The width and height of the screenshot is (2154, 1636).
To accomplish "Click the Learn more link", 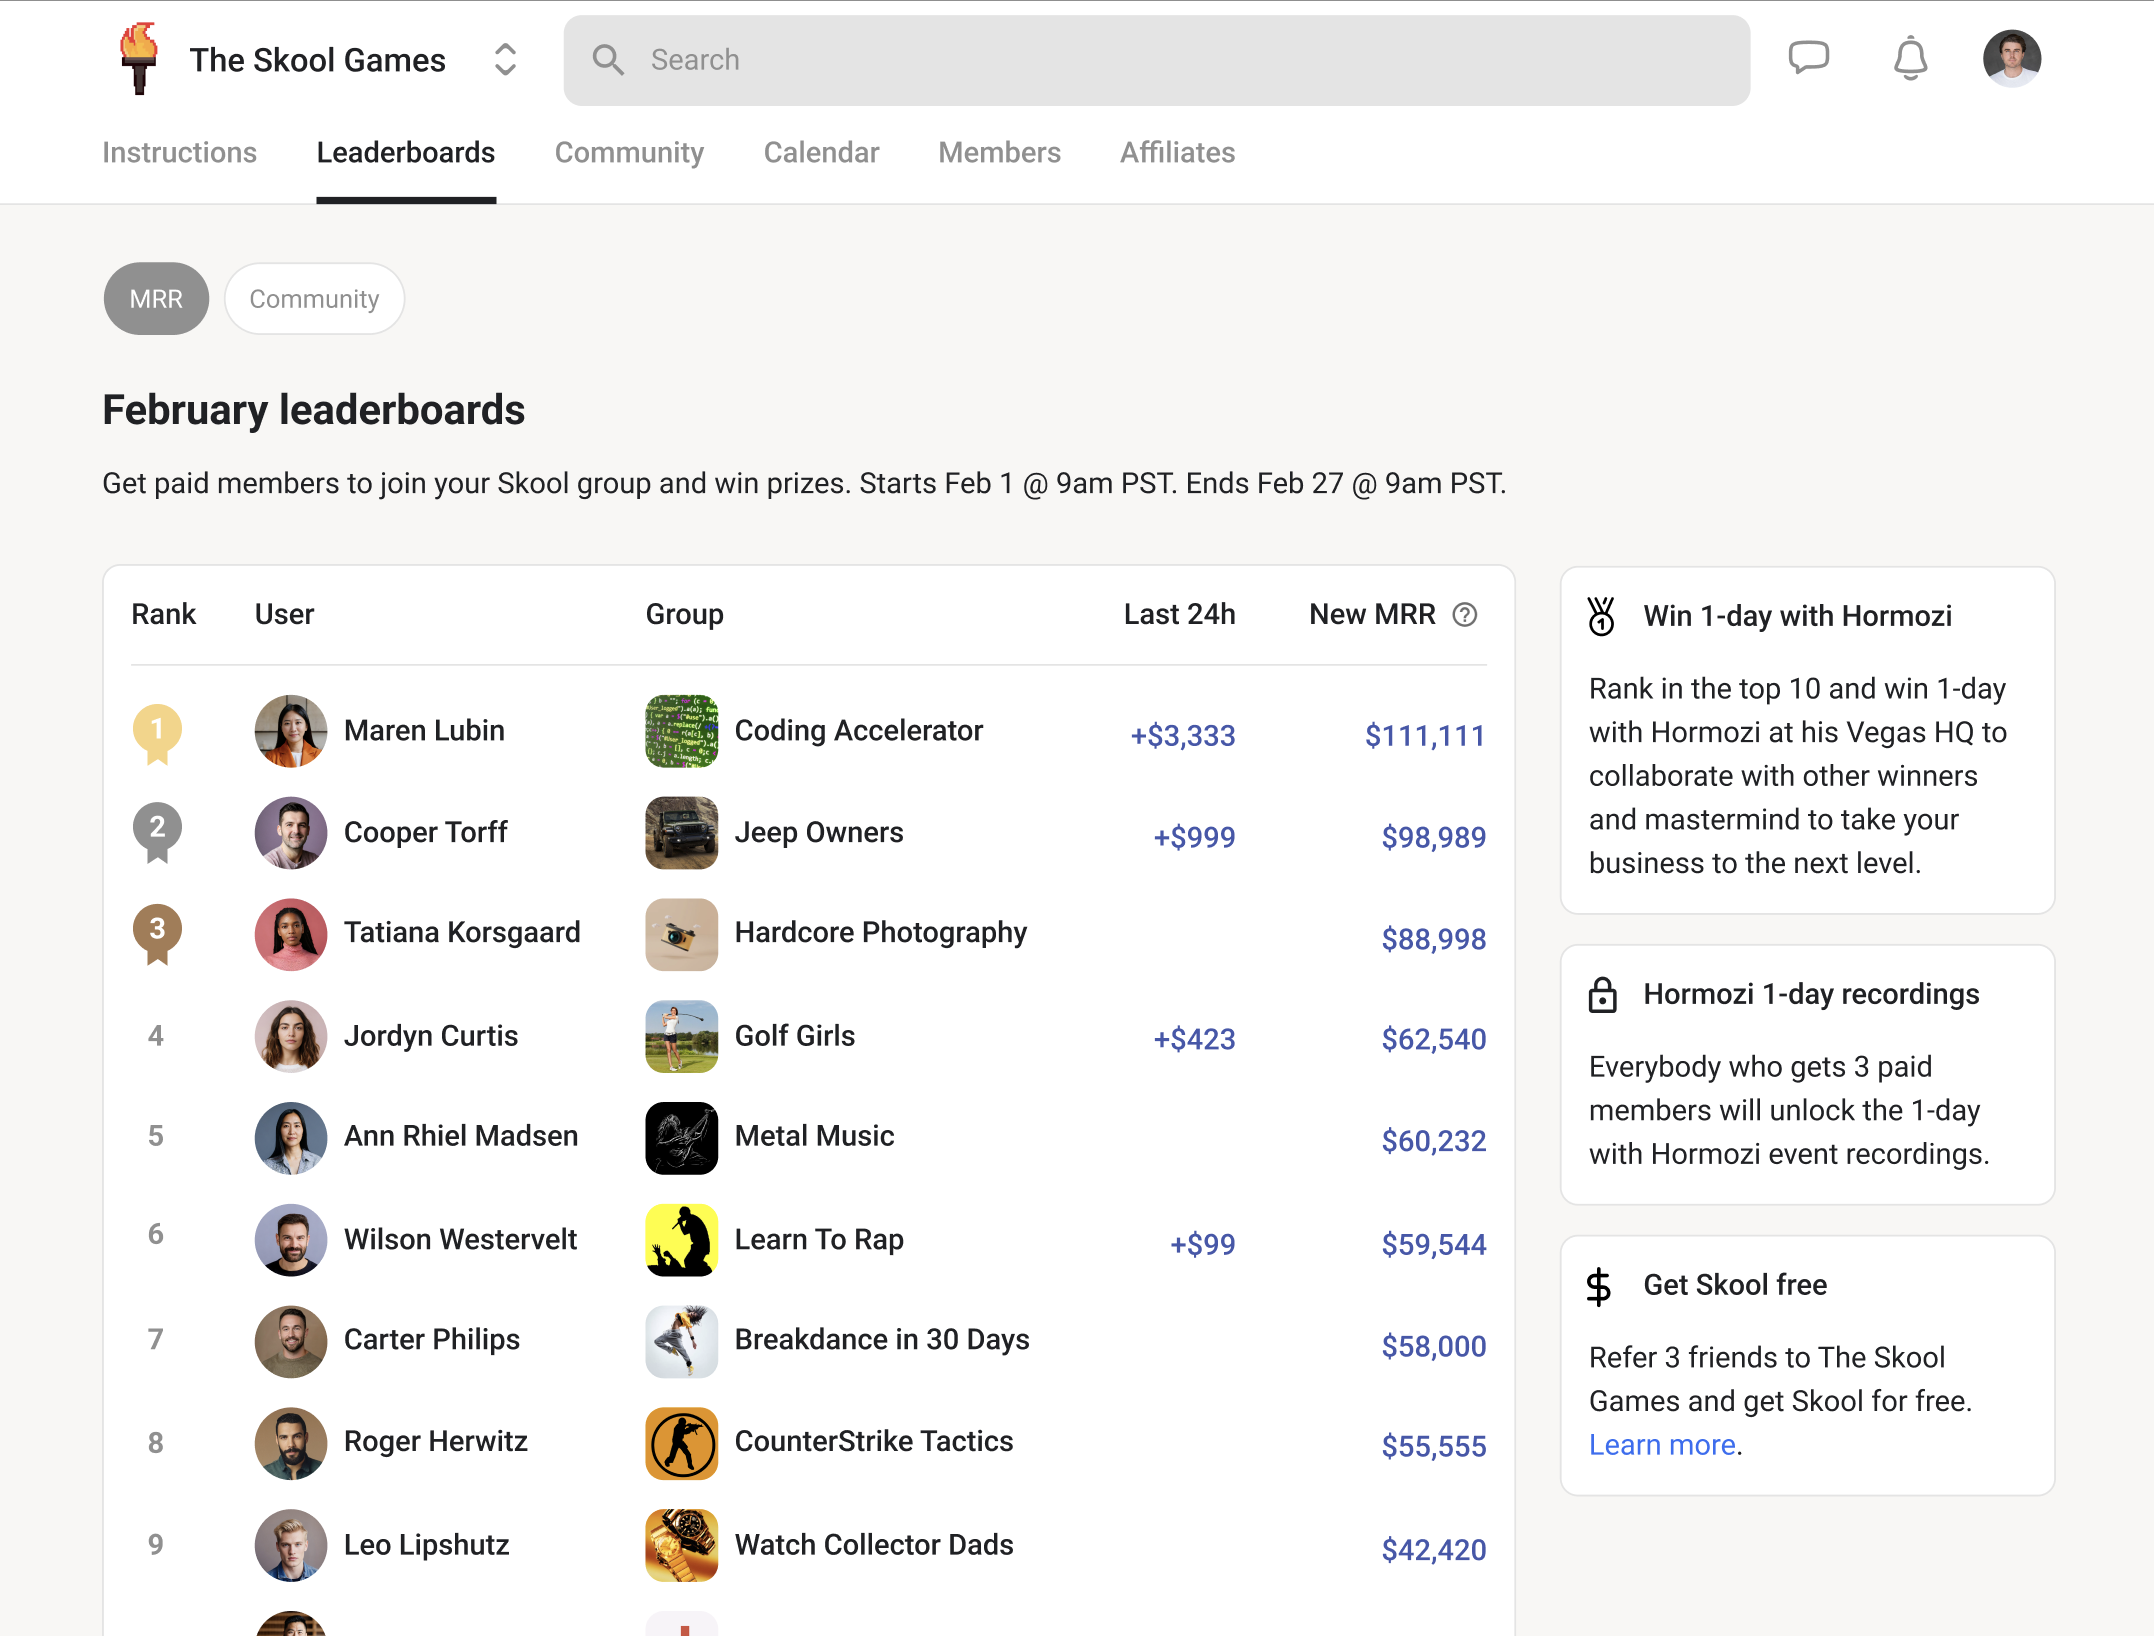I will (1662, 1445).
